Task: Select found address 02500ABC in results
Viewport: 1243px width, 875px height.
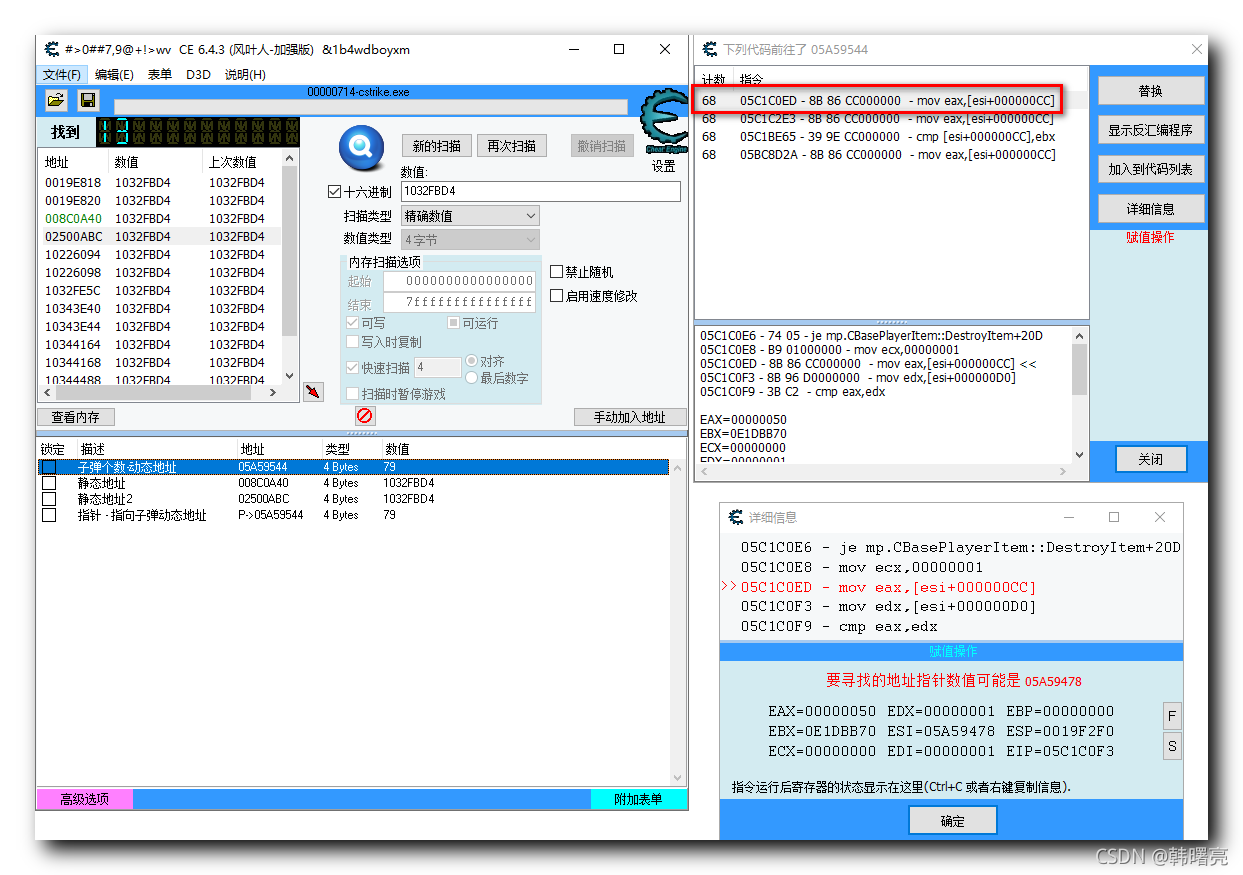Action: pyautogui.click(x=160, y=236)
